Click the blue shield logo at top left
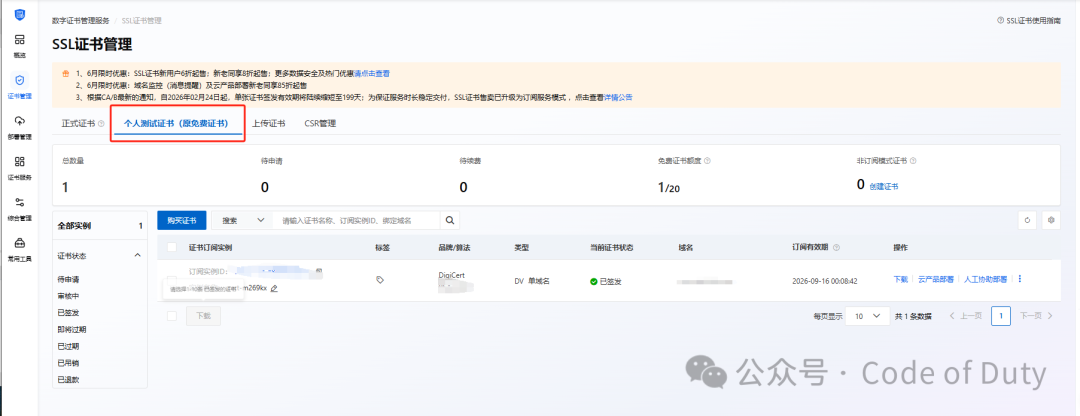This screenshot has height=416, width=1080. pos(19,14)
